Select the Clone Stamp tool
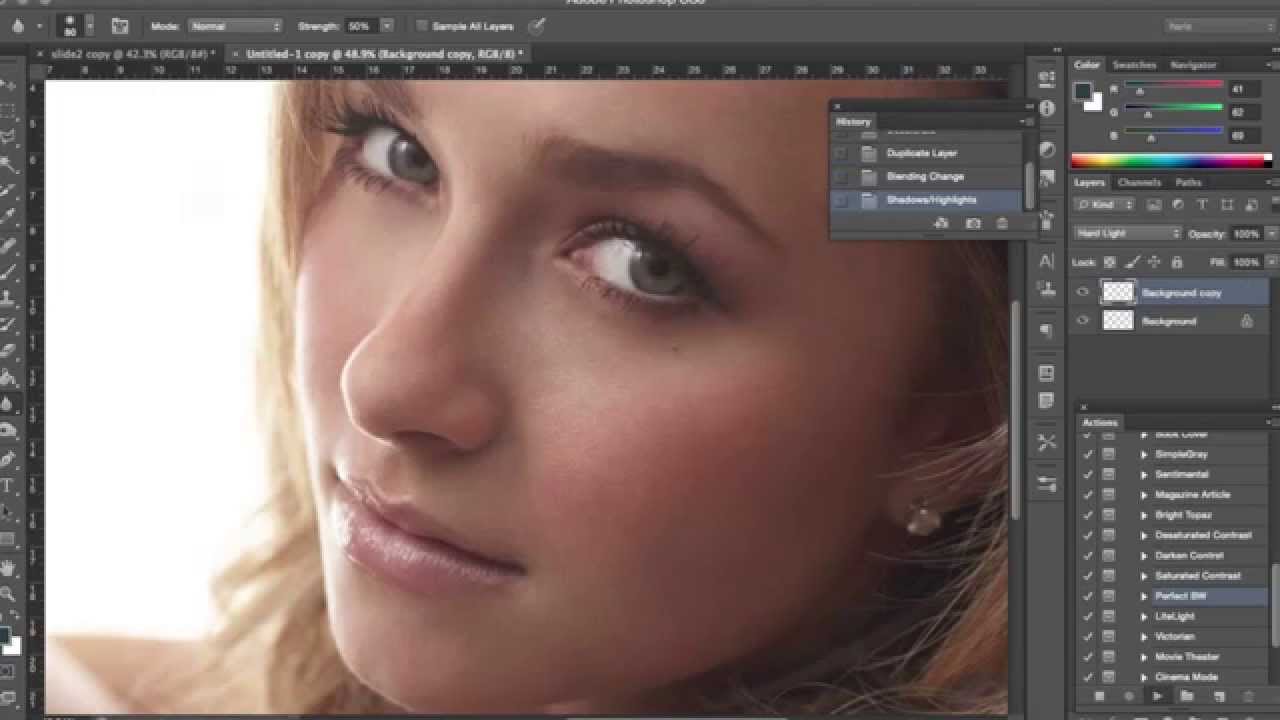Screen dimensions: 1280x720 click(8, 298)
